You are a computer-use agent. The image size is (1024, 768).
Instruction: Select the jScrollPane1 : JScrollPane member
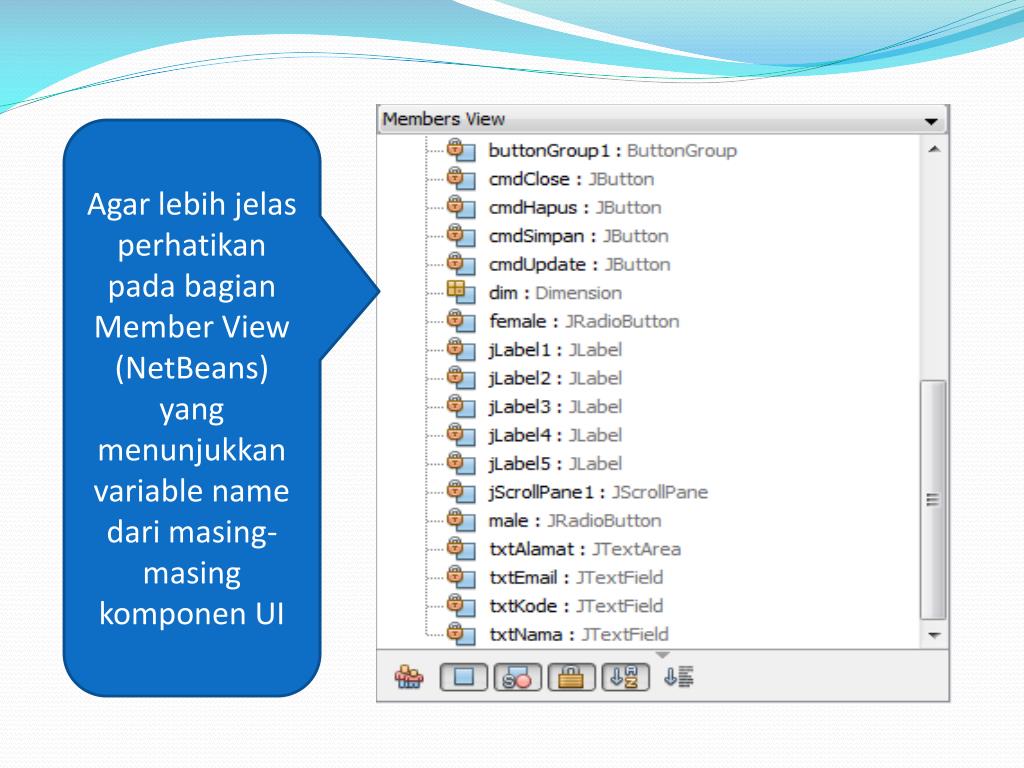[598, 492]
